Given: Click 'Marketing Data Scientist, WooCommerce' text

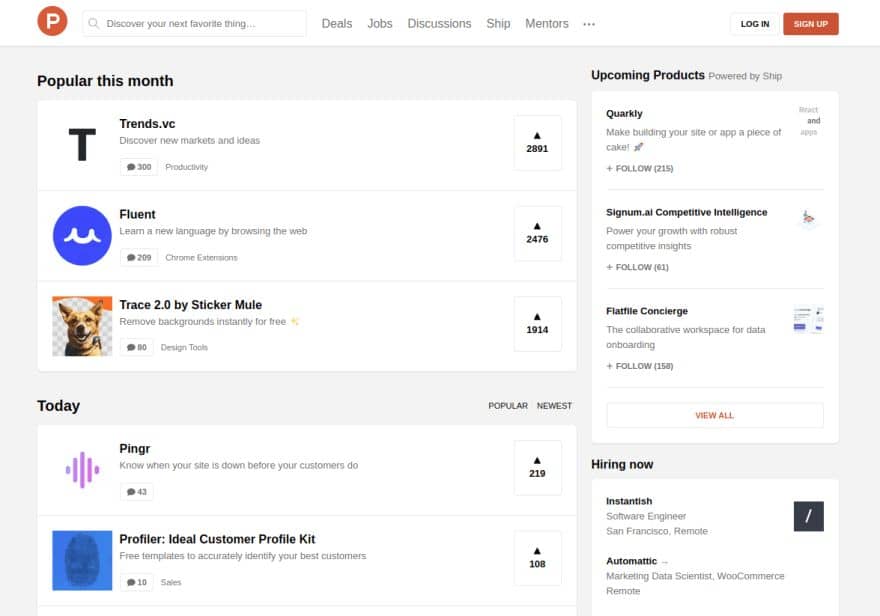Looking at the screenshot, I should point(695,576).
